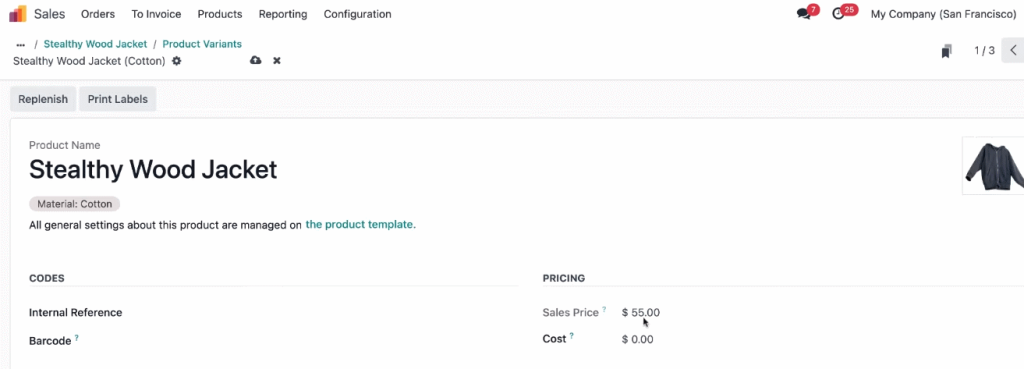Show the Sales Price help tooltip icon
Image resolution: width=1024 pixels, height=369 pixels.
(604, 310)
